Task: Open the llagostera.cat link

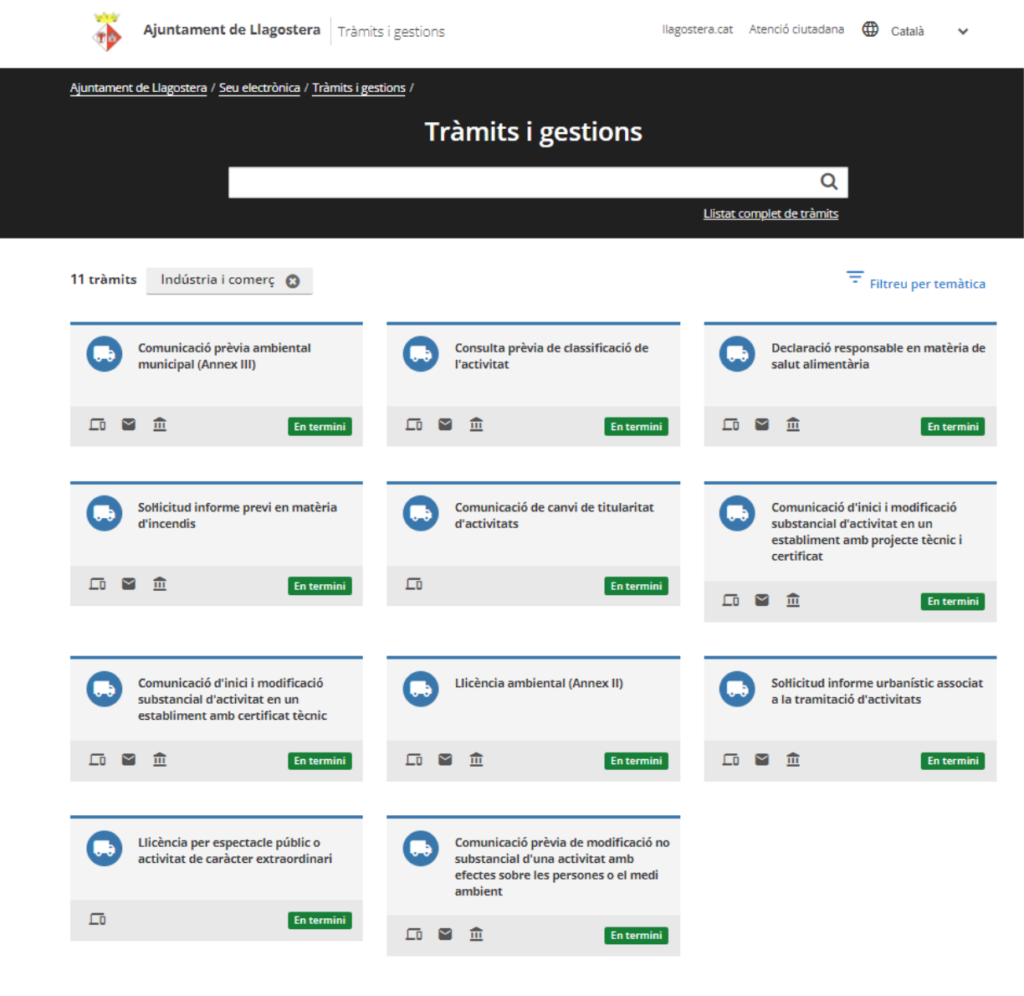Action: pos(697,30)
